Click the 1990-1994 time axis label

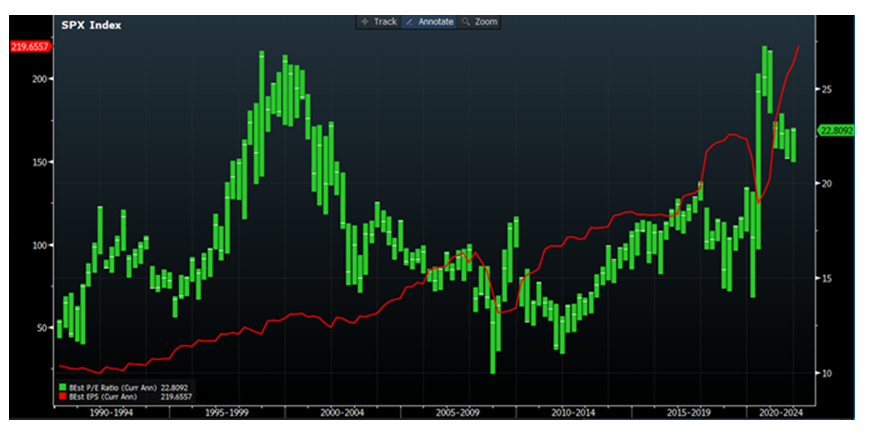pos(112,411)
